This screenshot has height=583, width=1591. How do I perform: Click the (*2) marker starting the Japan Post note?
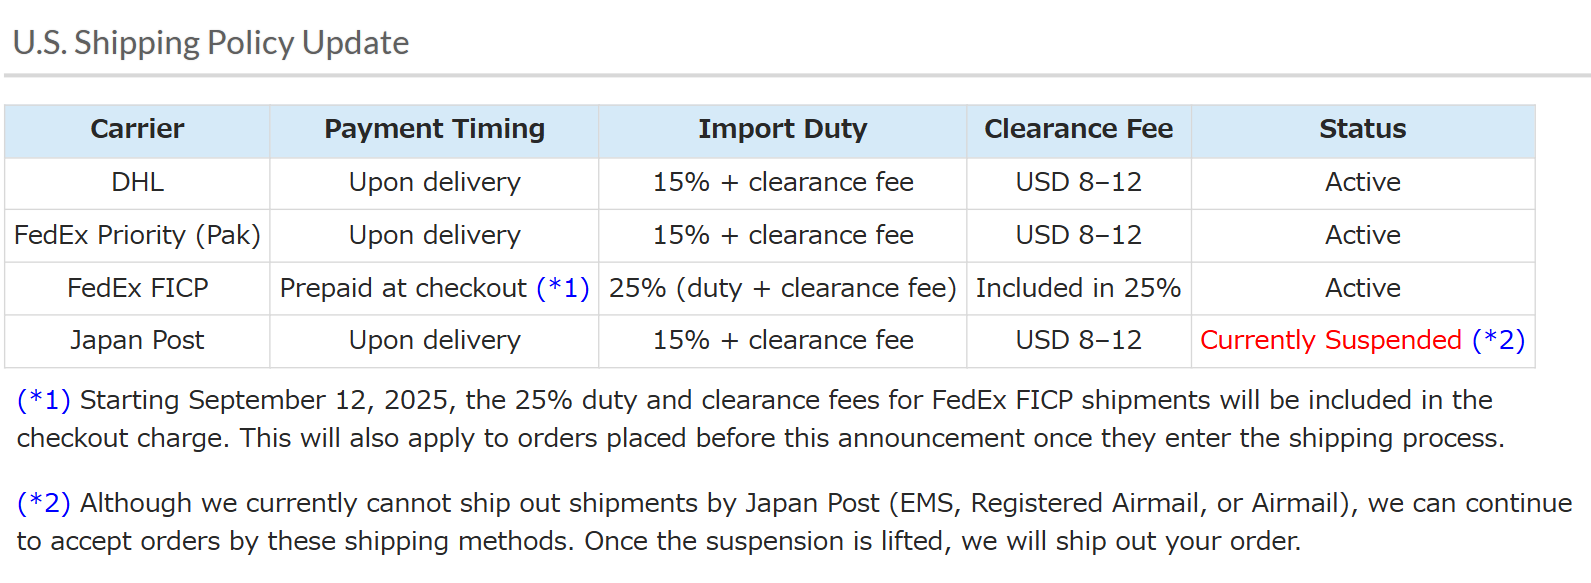[44, 503]
